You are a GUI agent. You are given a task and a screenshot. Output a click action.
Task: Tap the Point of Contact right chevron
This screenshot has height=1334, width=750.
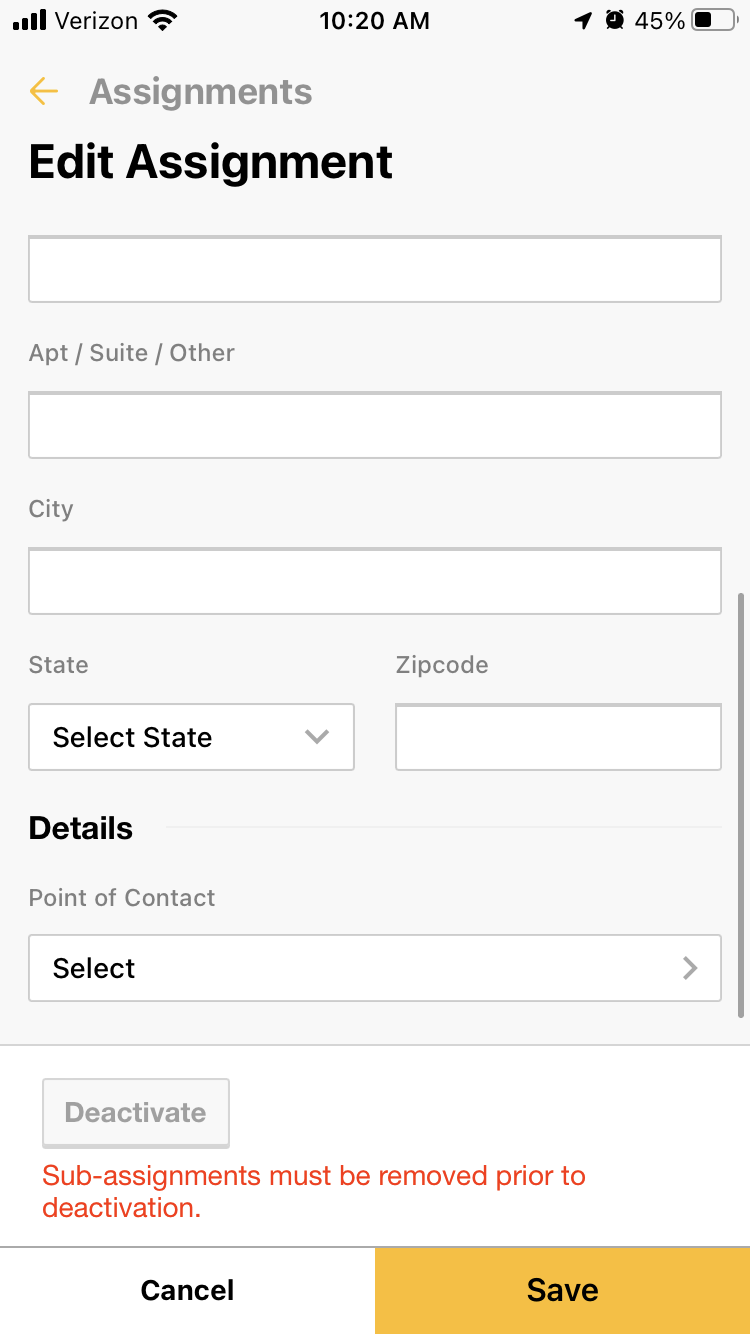(x=690, y=968)
